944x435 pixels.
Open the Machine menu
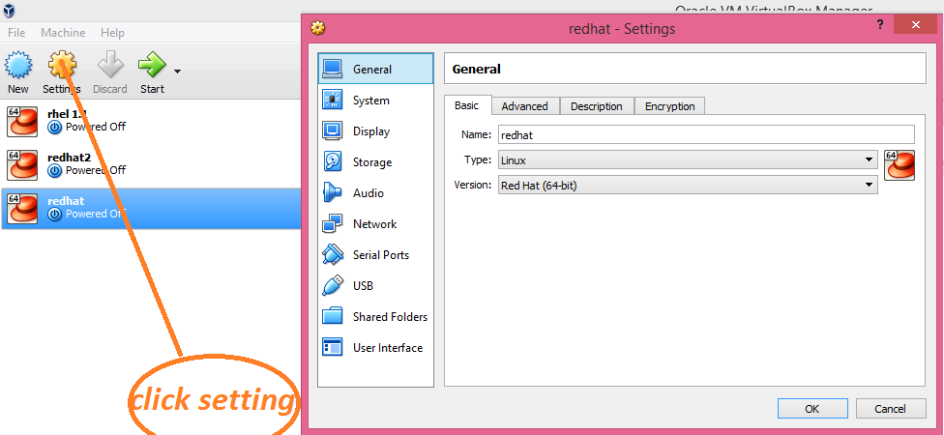63,32
